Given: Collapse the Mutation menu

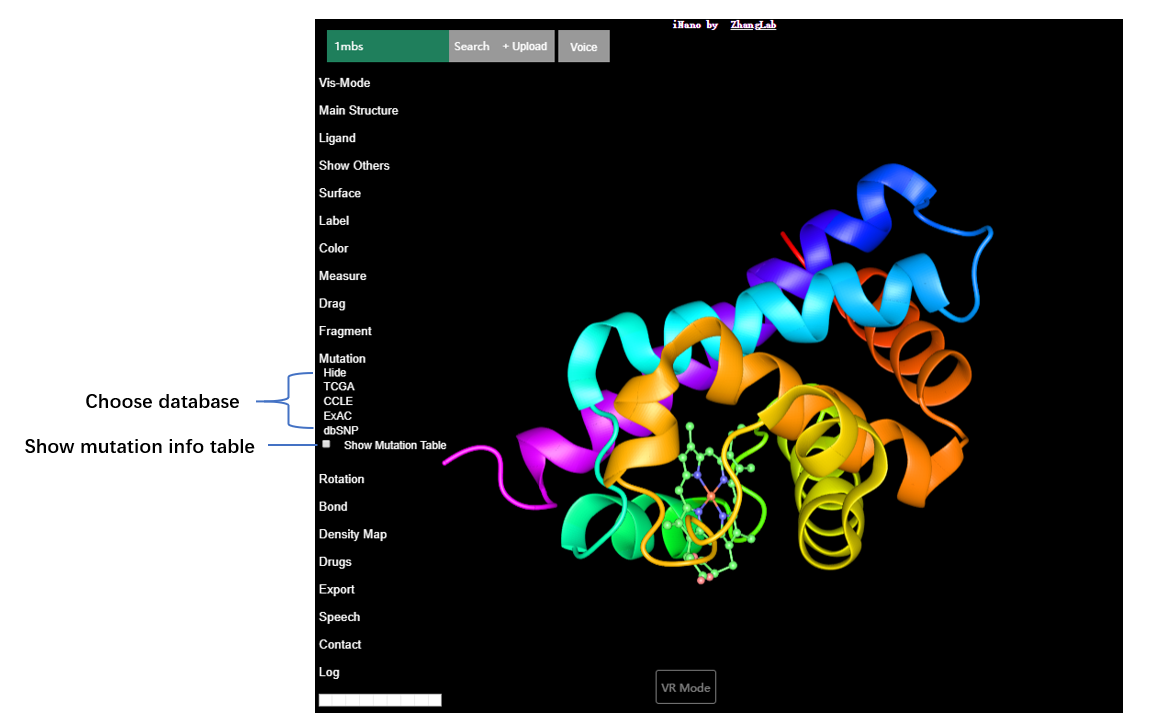Looking at the screenshot, I should point(342,358).
